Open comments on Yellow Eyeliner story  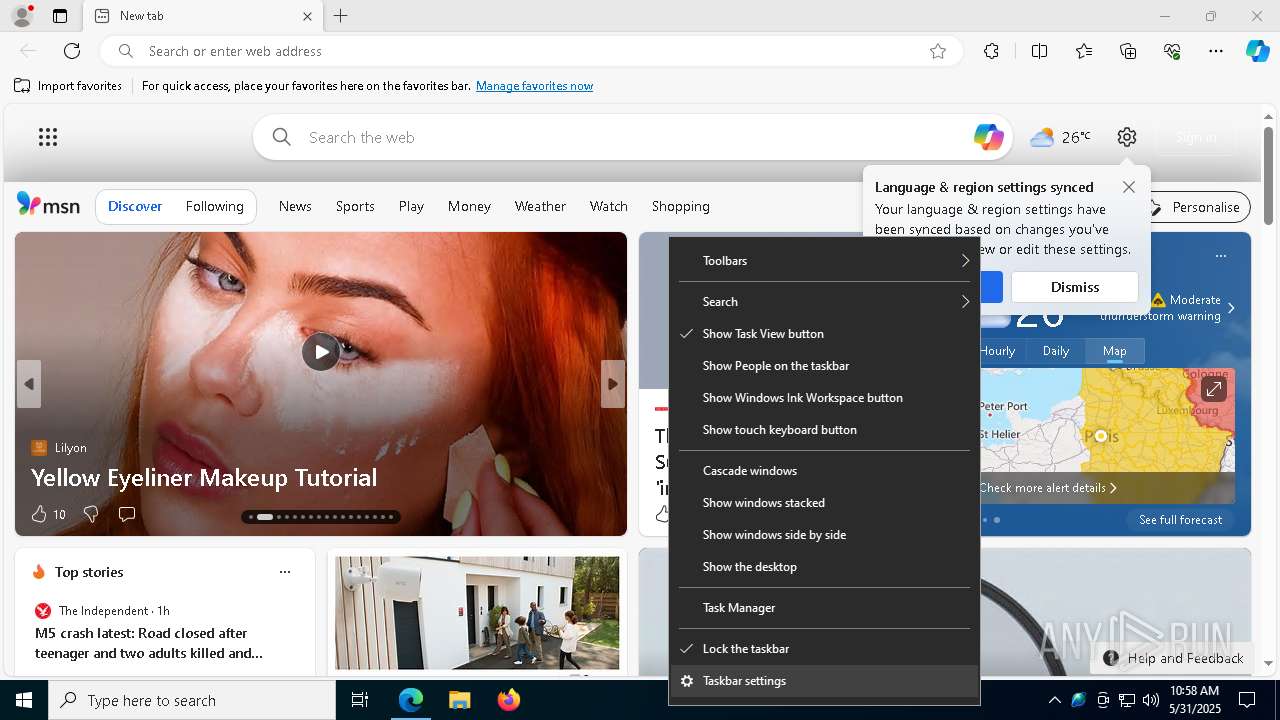(x=127, y=514)
